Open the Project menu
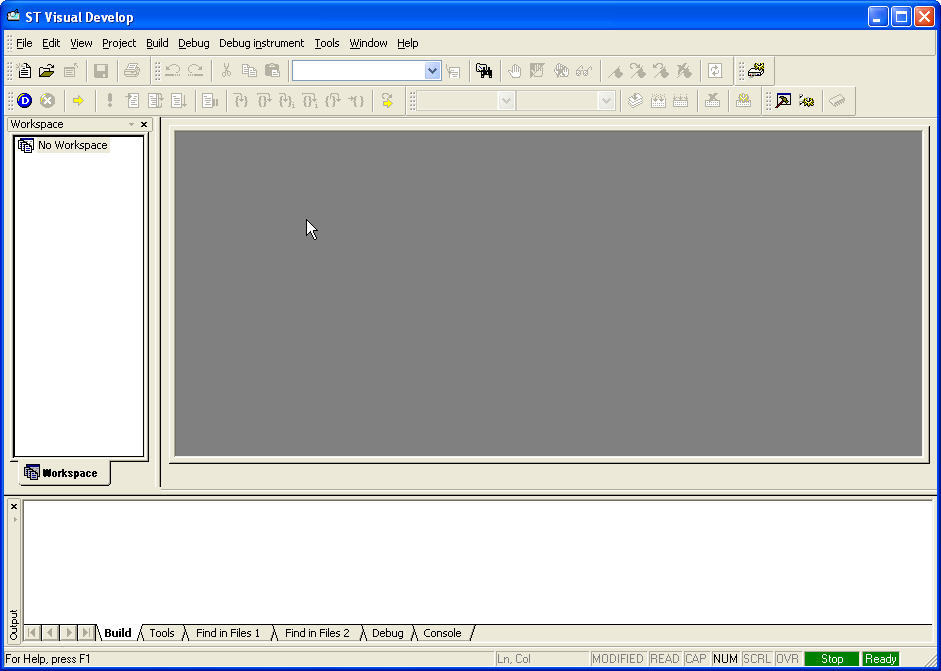941x671 pixels. tap(119, 43)
